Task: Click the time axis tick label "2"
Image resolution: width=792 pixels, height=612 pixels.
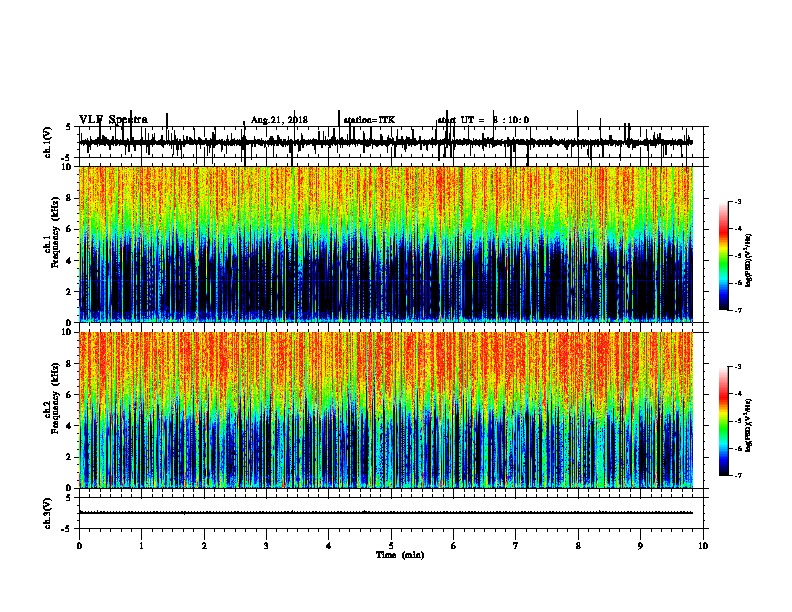Action: pos(204,546)
